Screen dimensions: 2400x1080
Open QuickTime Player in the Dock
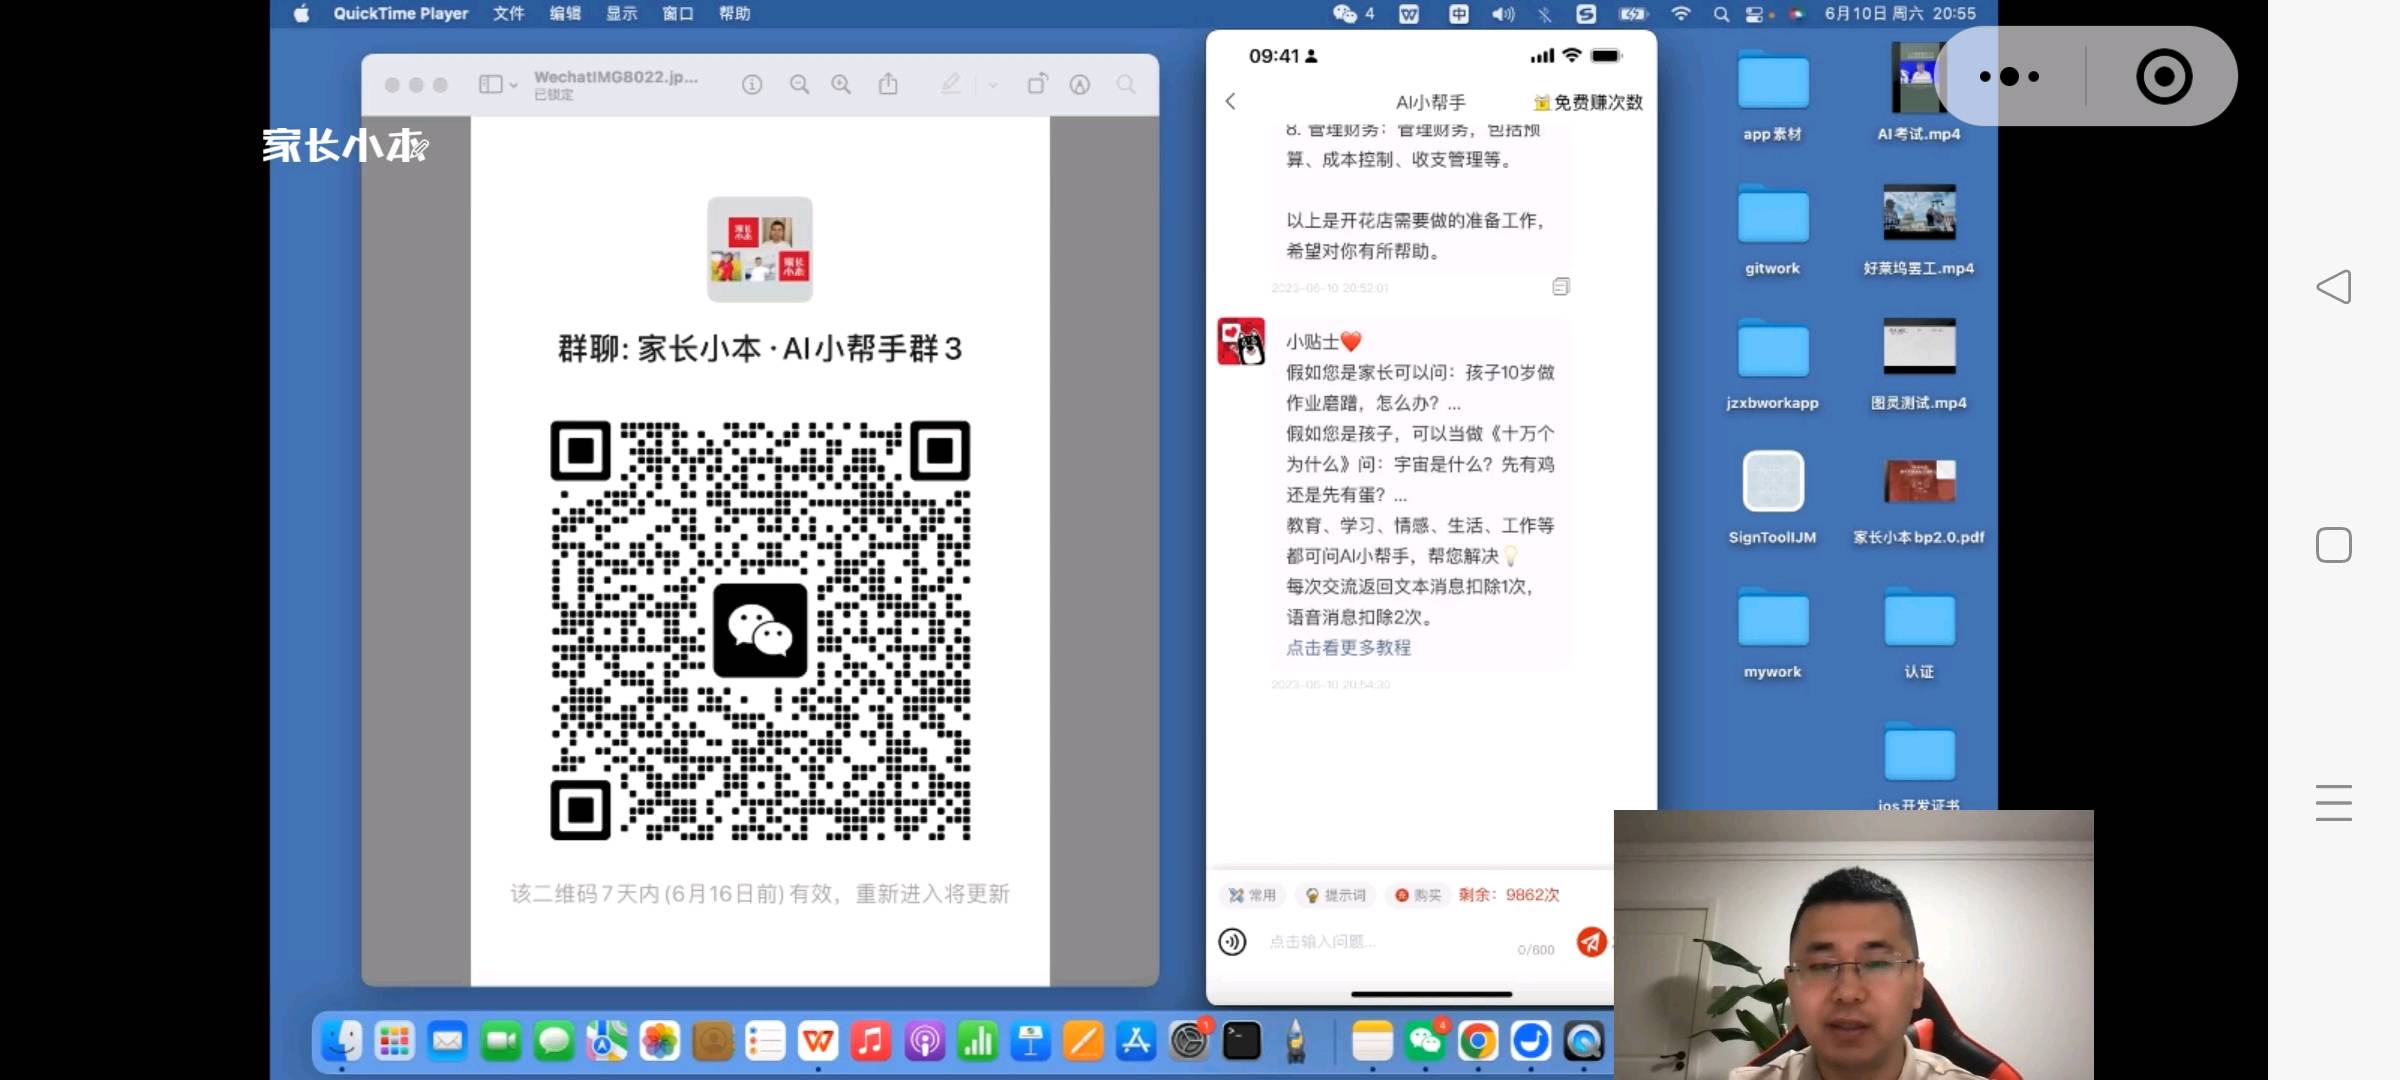(1584, 1042)
